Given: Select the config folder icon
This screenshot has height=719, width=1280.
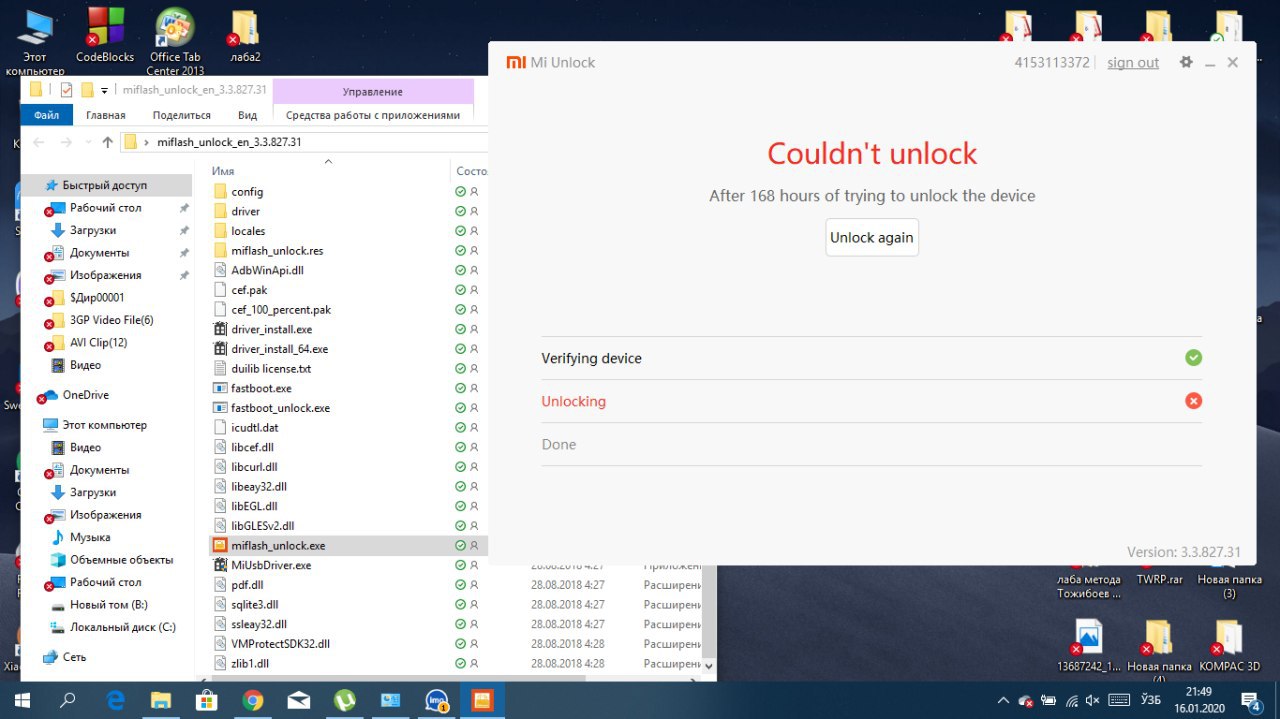Looking at the screenshot, I should 221,191.
